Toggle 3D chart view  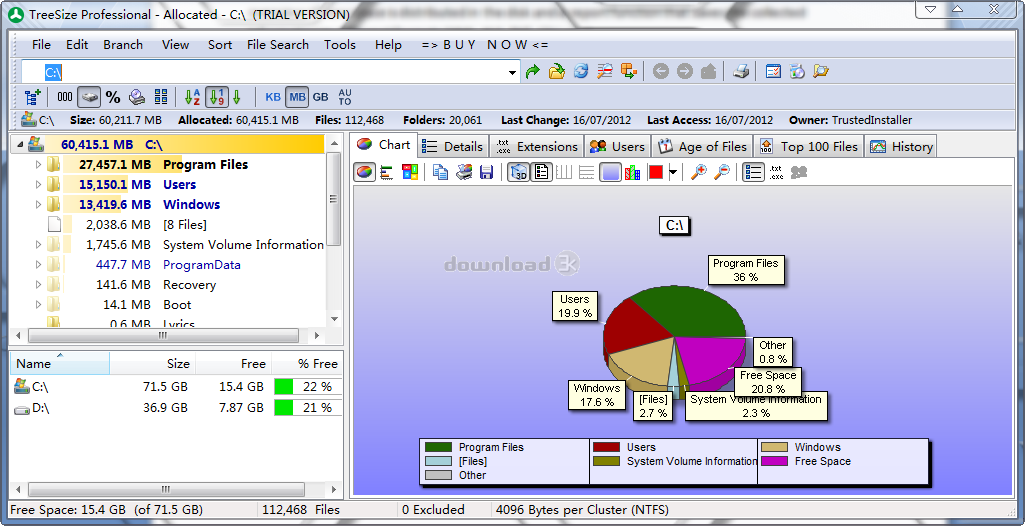click(518, 173)
